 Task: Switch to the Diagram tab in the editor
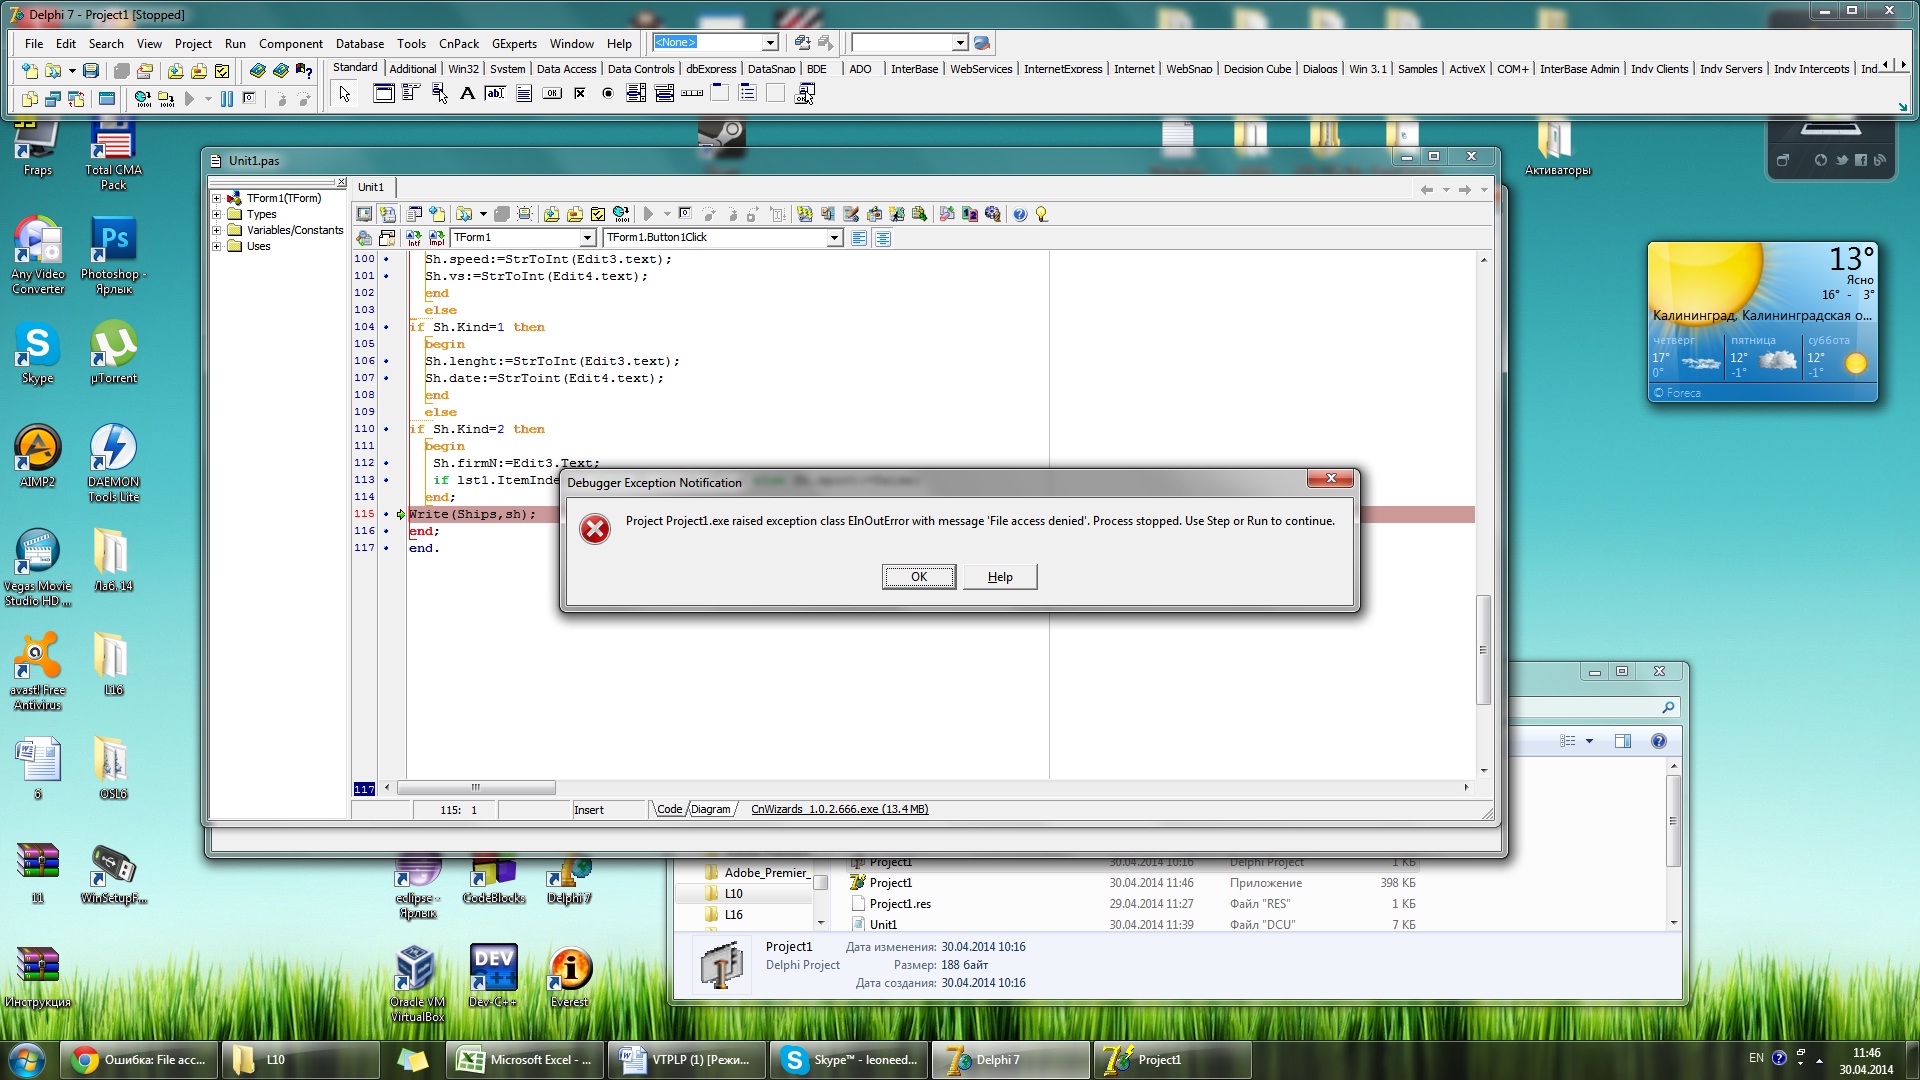(710, 810)
